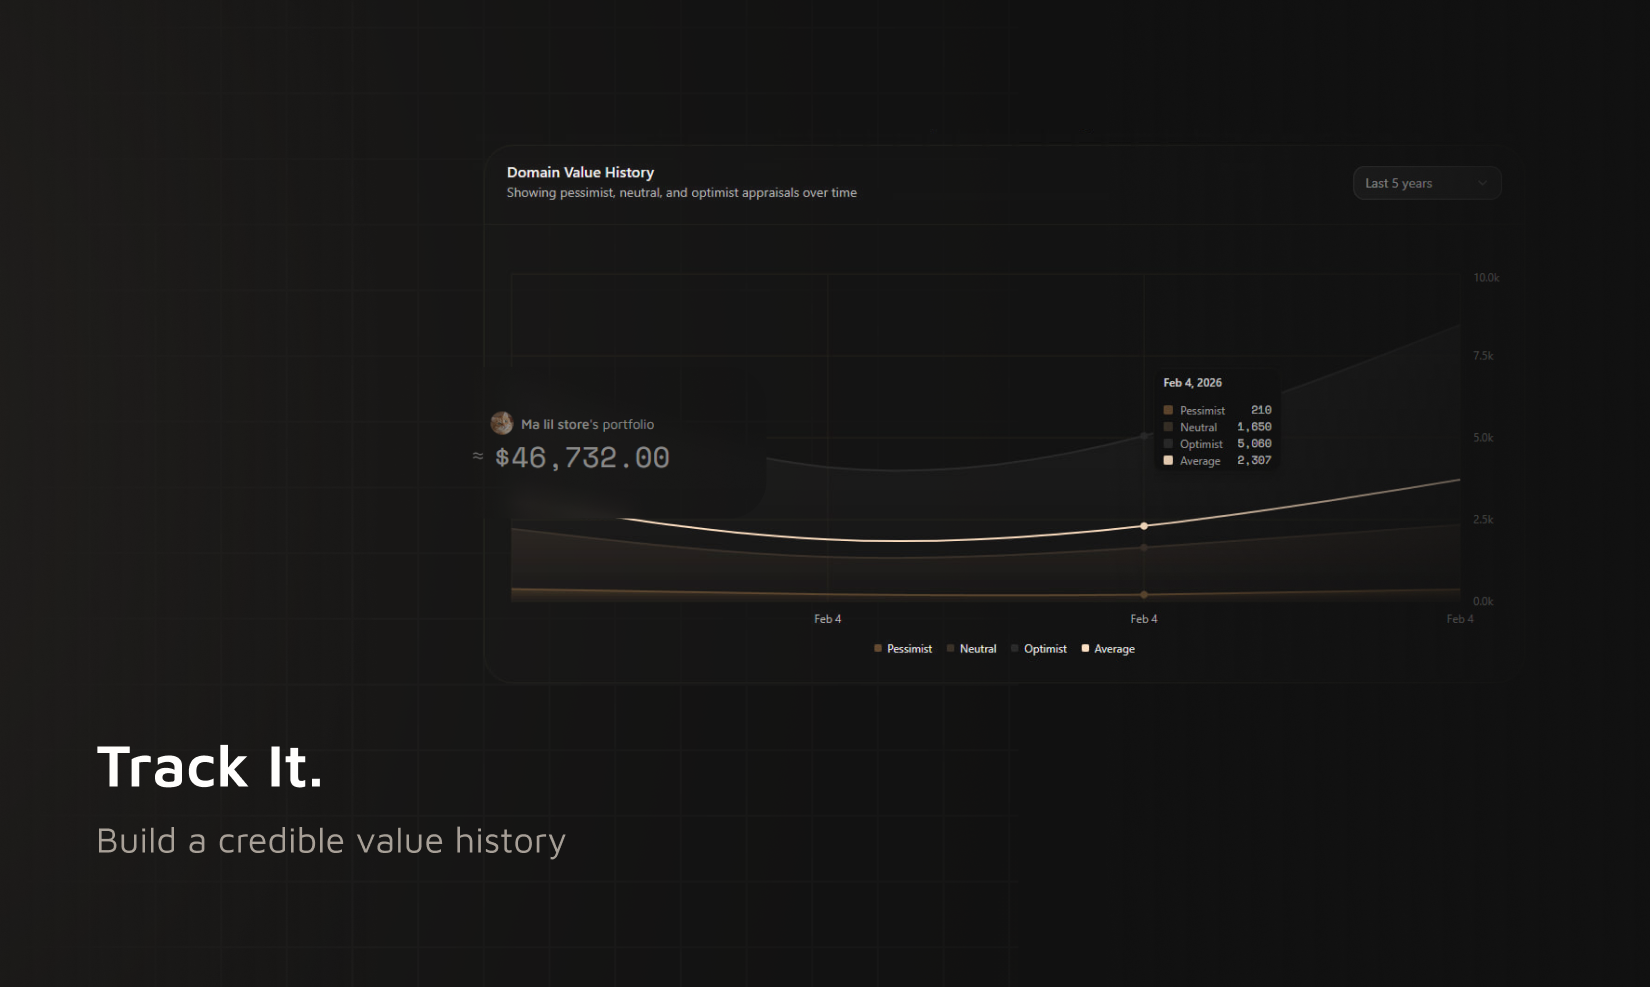Click the Average swatch inside the Feb 4 tooltip
1650x987 pixels.
click(1168, 460)
